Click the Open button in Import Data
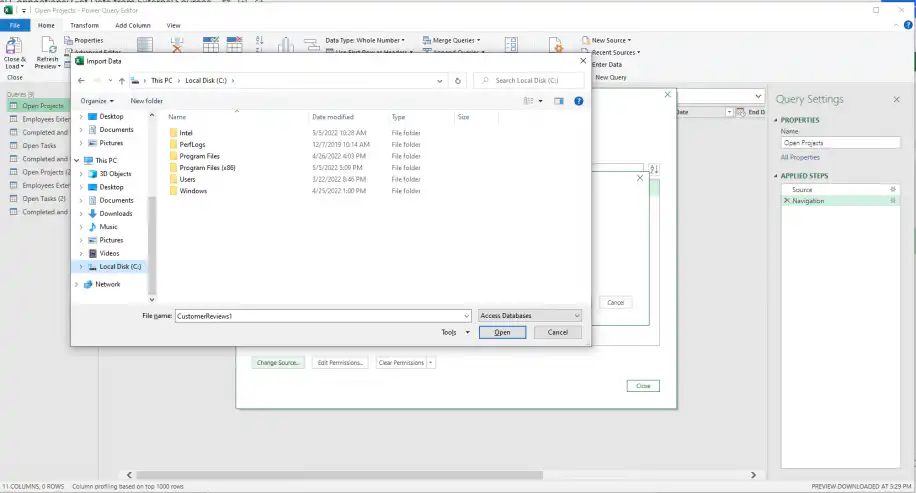Viewport: 916px width, 493px height. coord(502,332)
